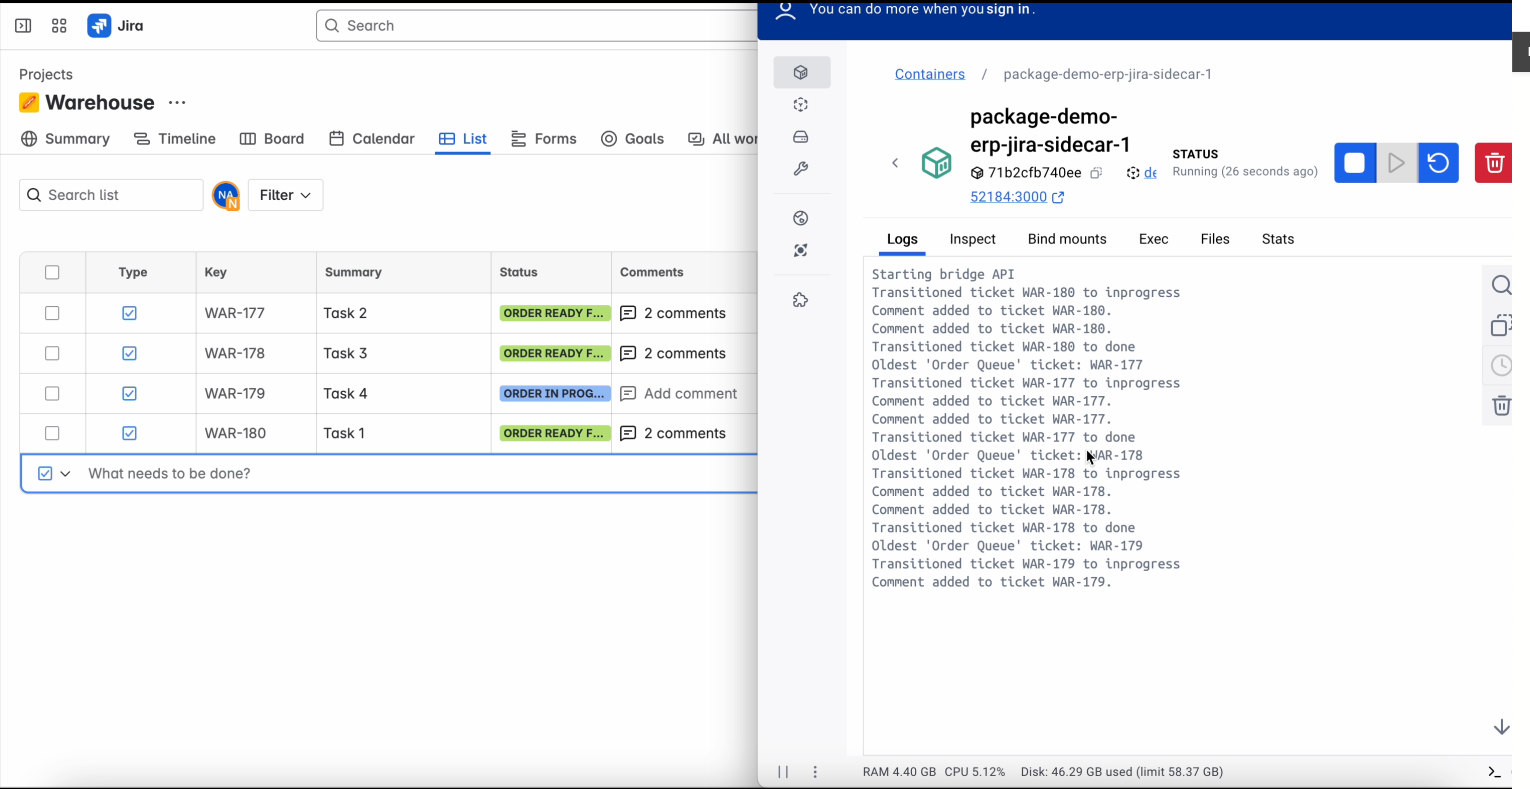The height and width of the screenshot is (789, 1530).
Task: Select the Images icon in Docker sidebar
Action: pyautogui.click(x=800, y=104)
